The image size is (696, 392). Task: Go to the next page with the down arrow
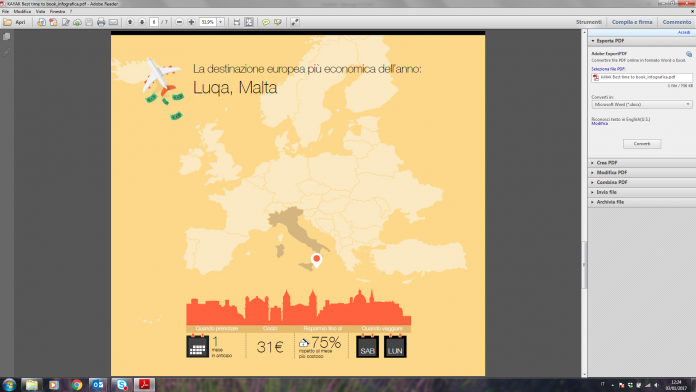click(x=142, y=22)
